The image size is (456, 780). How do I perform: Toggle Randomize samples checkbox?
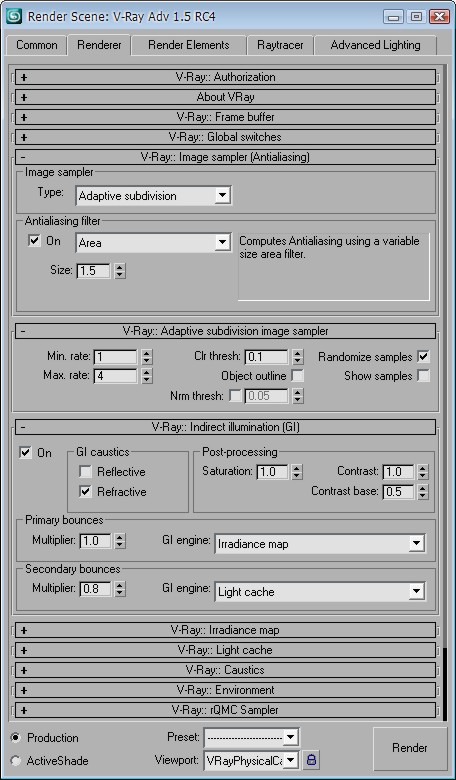(423, 357)
